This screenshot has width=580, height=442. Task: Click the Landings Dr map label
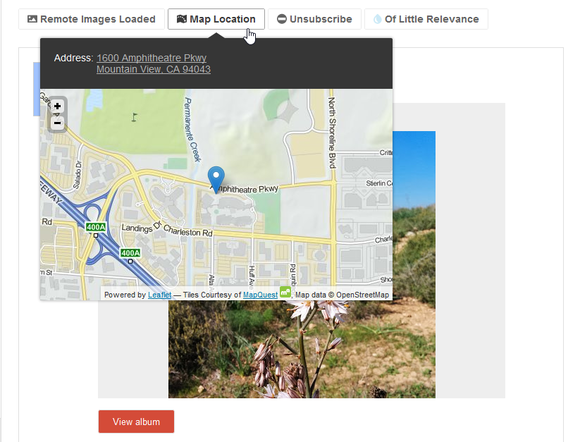click(x=142, y=228)
